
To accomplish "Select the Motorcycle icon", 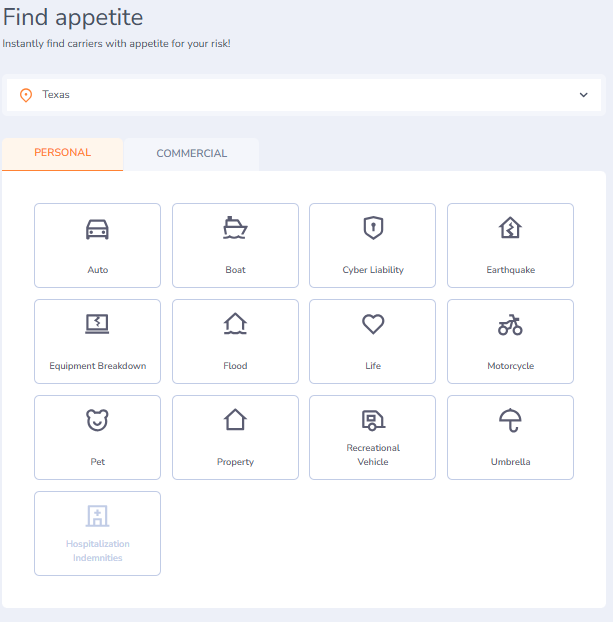I will click(510, 324).
